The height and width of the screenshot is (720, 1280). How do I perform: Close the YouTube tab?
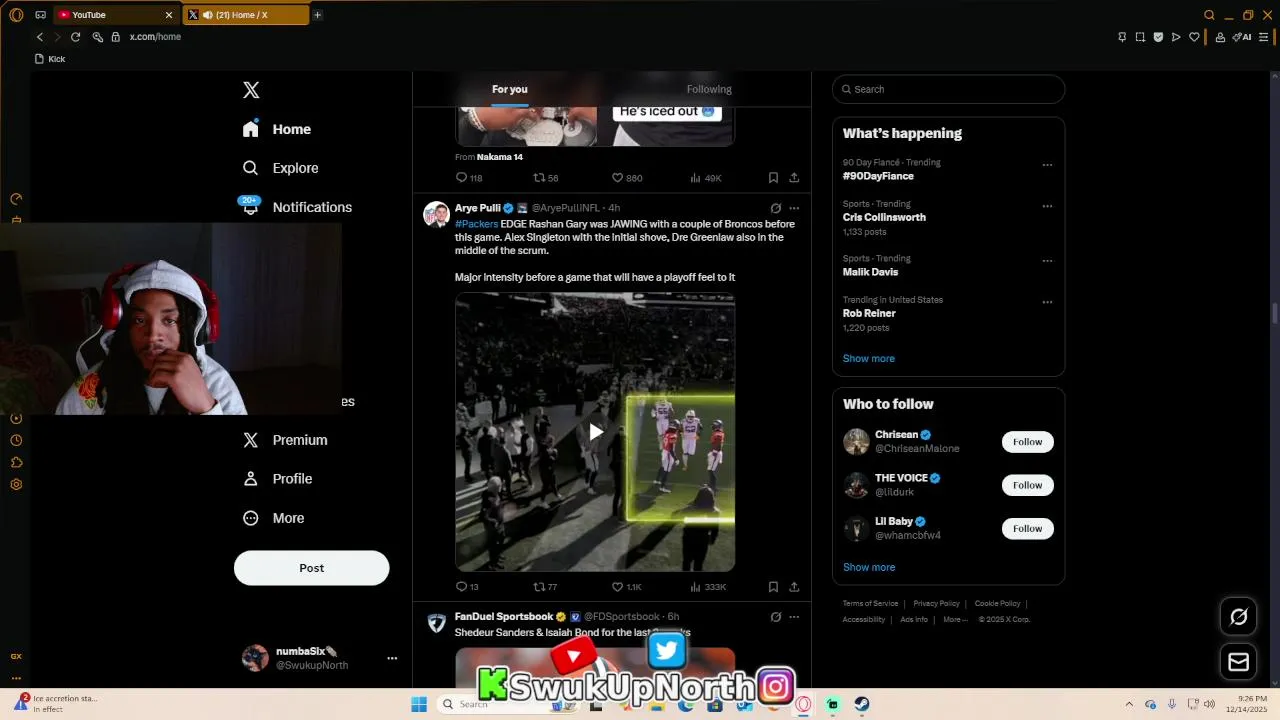pos(168,15)
